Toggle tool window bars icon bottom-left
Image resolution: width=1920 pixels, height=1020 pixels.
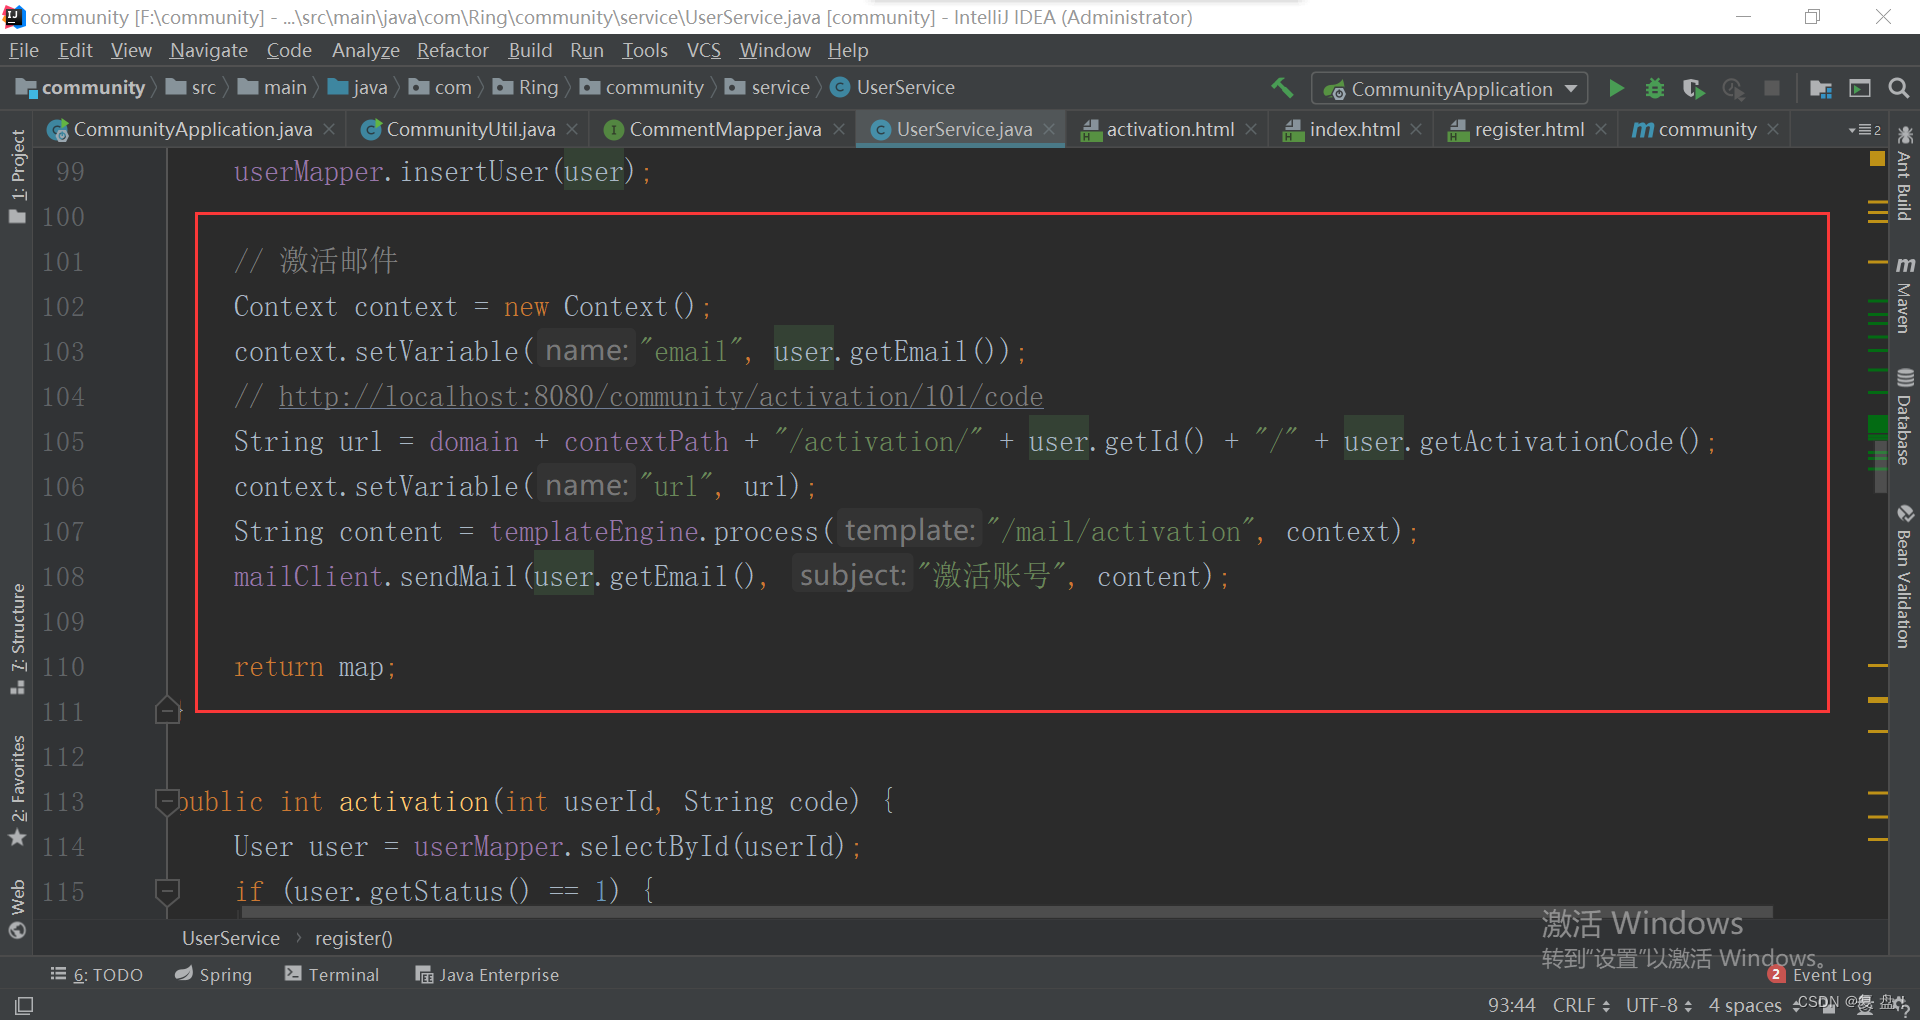(x=24, y=1005)
